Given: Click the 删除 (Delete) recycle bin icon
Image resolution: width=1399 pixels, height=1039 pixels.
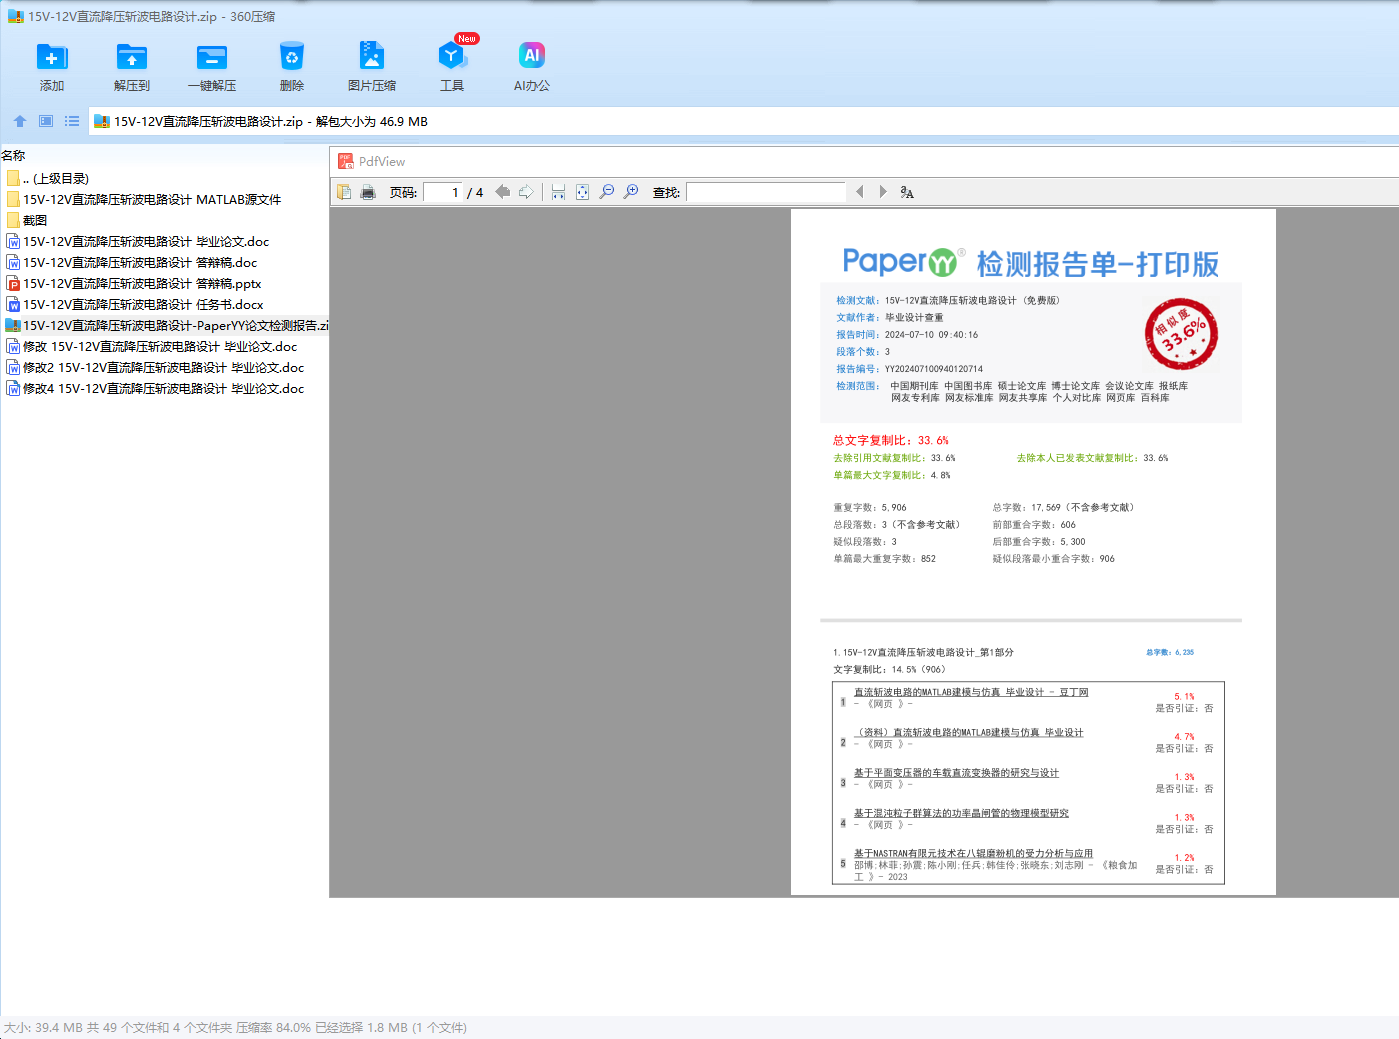Looking at the screenshot, I should (292, 58).
